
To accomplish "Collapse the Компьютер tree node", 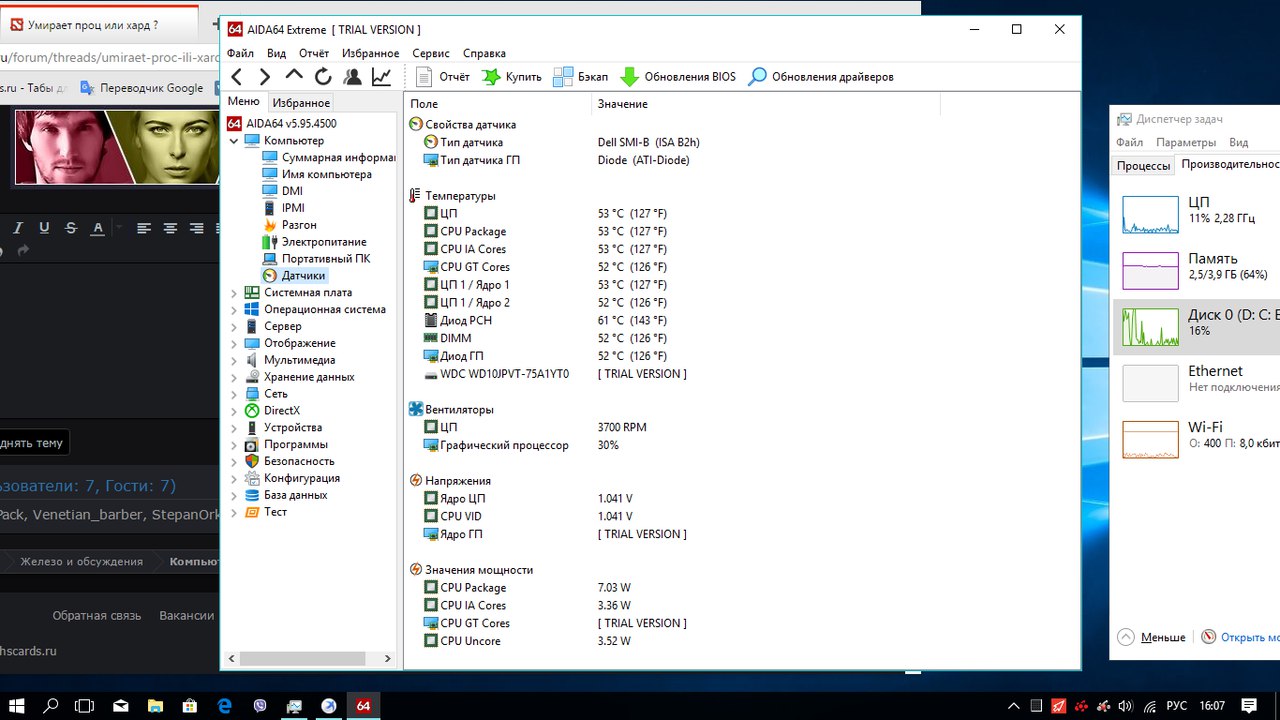I will pyautogui.click(x=234, y=141).
